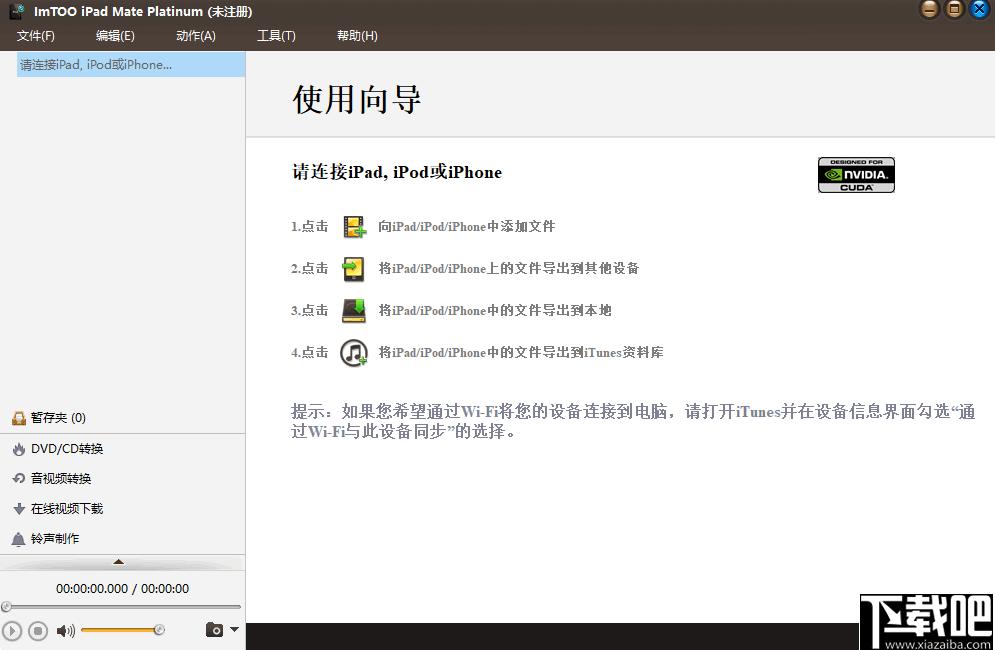Minimize the ImTOO window

click(x=930, y=9)
